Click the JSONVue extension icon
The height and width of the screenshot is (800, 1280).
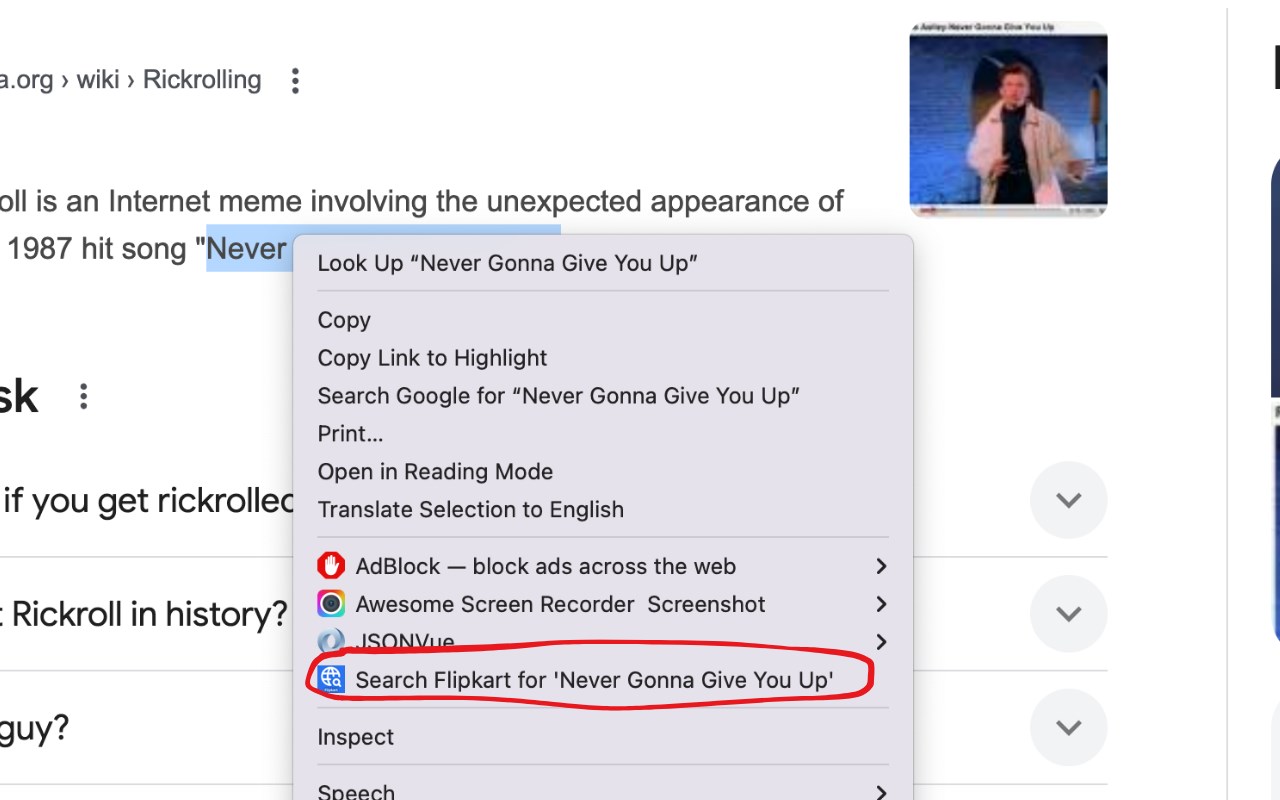click(x=331, y=641)
